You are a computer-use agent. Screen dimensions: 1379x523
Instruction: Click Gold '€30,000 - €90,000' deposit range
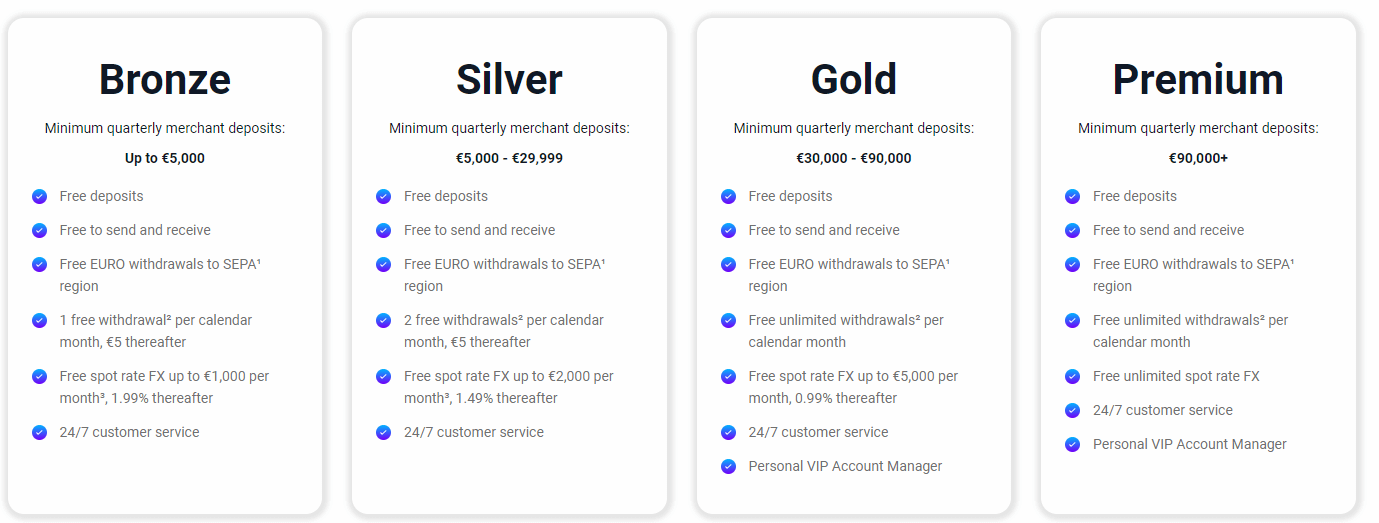tap(854, 158)
